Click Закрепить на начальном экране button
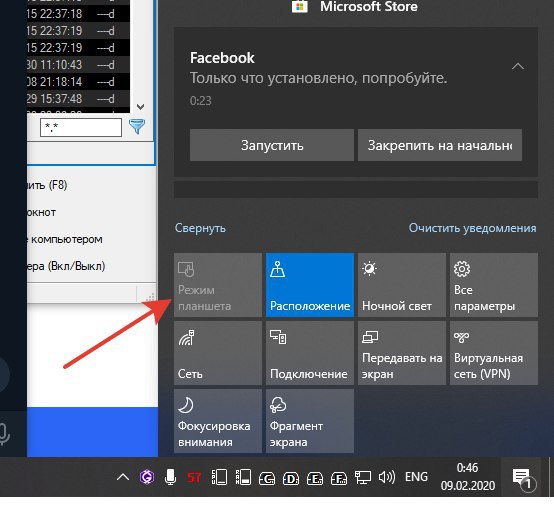 [440, 145]
